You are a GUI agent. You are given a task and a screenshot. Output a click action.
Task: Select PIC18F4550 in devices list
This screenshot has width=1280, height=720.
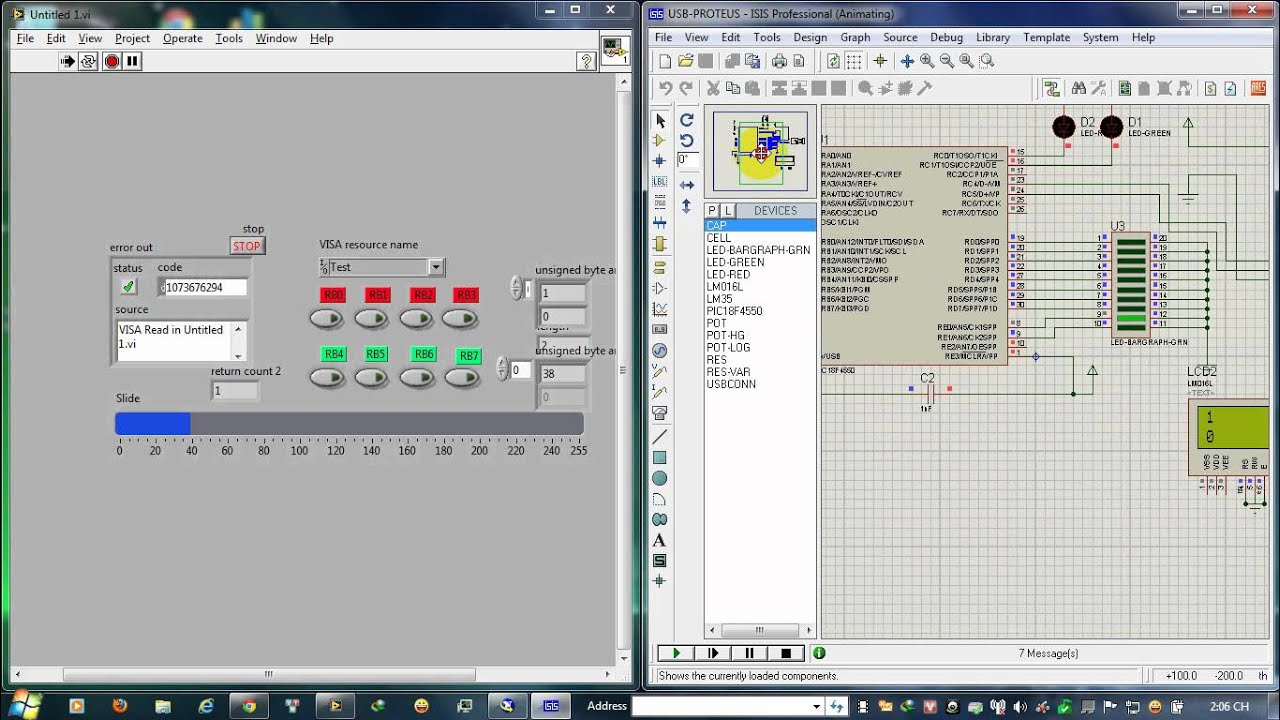pyautogui.click(x=734, y=311)
